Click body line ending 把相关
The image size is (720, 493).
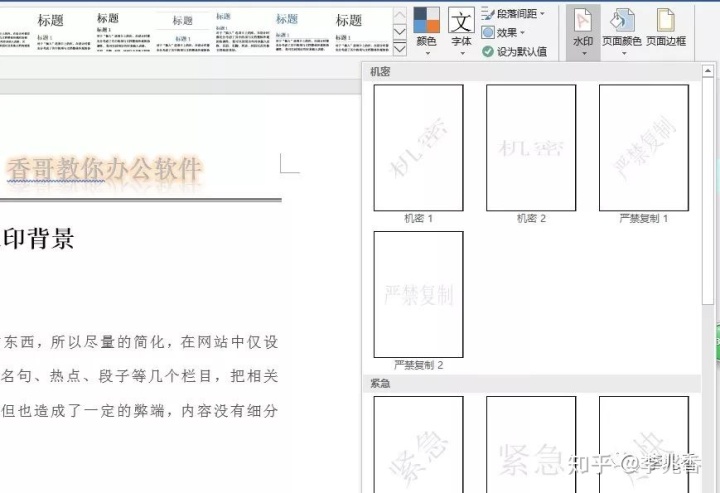click(x=139, y=376)
